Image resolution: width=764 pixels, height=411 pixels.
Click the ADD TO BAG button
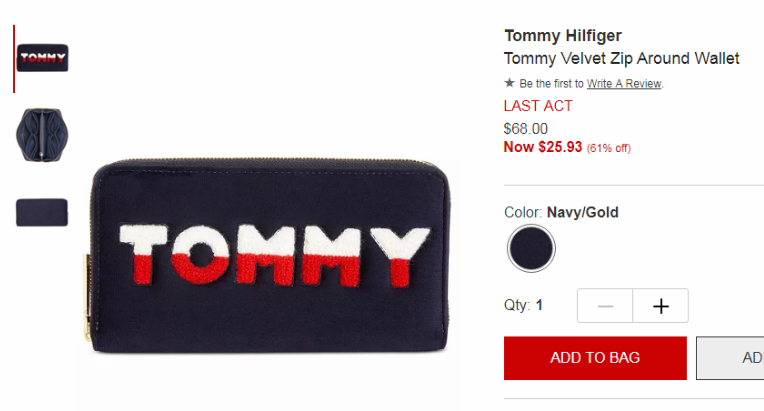point(595,358)
